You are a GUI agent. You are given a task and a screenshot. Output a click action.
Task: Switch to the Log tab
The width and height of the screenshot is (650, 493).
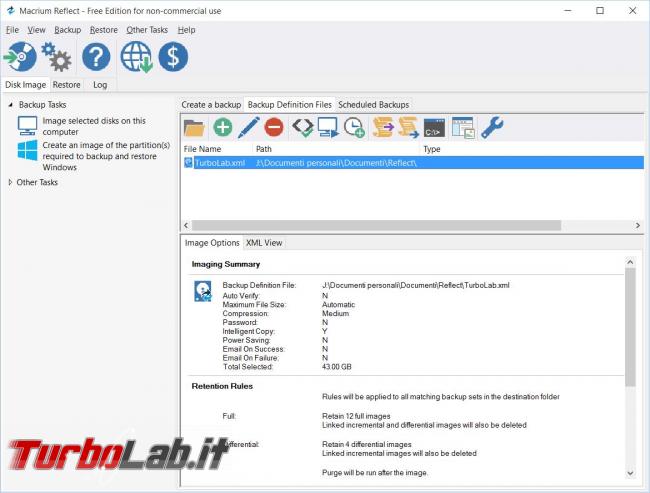point(100,85)
